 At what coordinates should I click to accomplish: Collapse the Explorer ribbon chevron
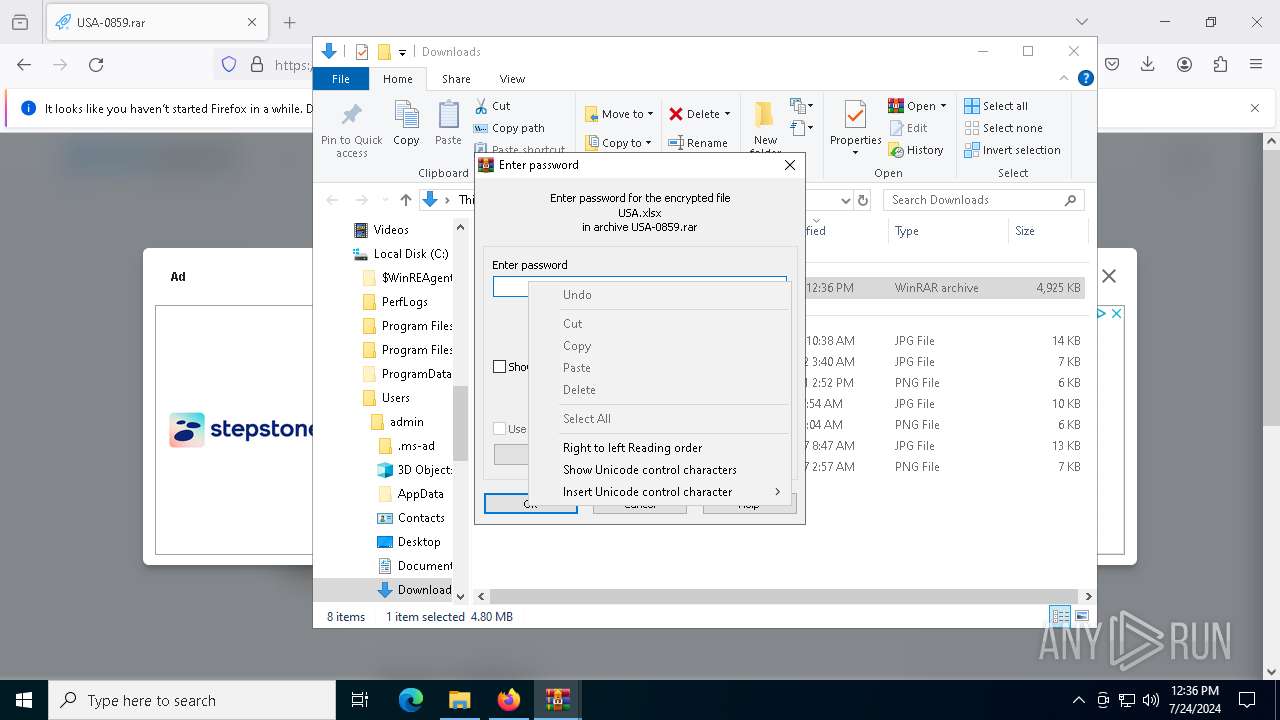pos(1064,78)
